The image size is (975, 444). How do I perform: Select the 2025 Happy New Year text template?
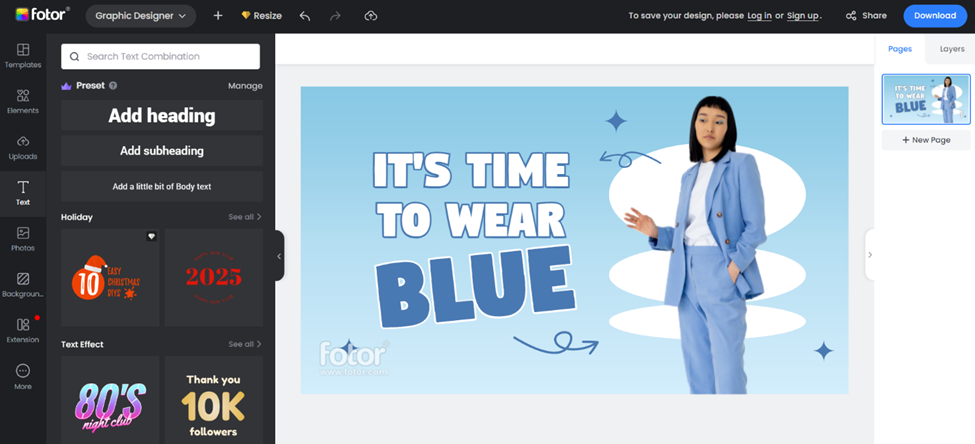214,277
